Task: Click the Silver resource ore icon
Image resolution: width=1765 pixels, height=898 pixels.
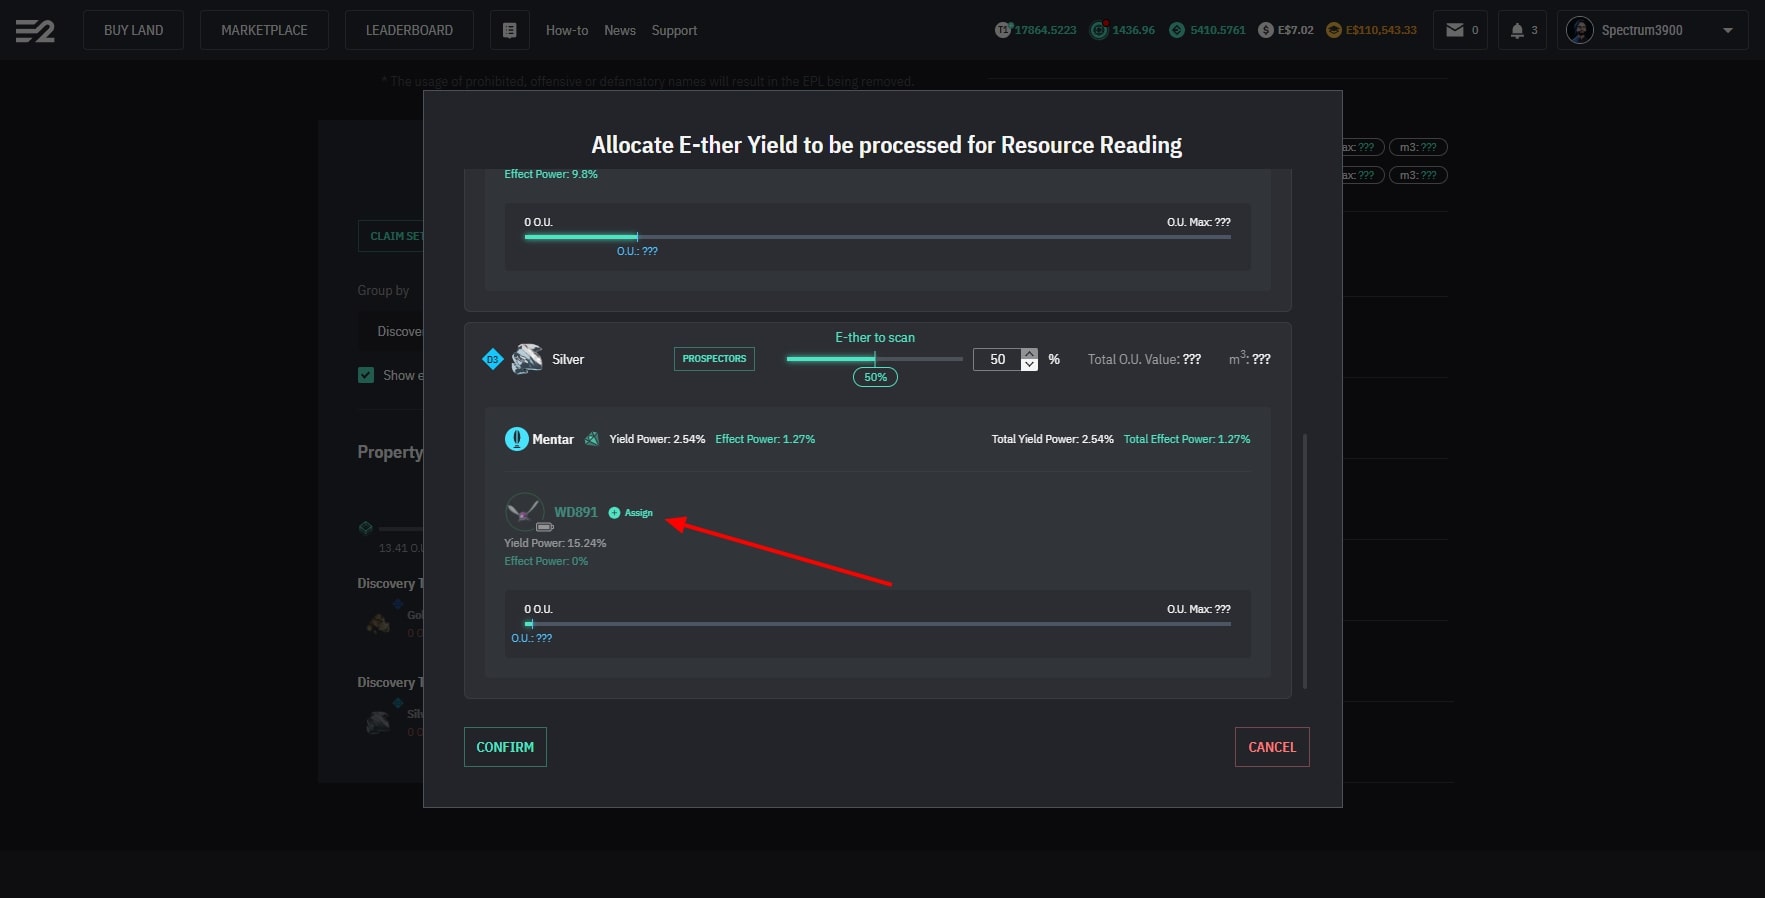Action: pyautogui.click(x=526, y=359)
